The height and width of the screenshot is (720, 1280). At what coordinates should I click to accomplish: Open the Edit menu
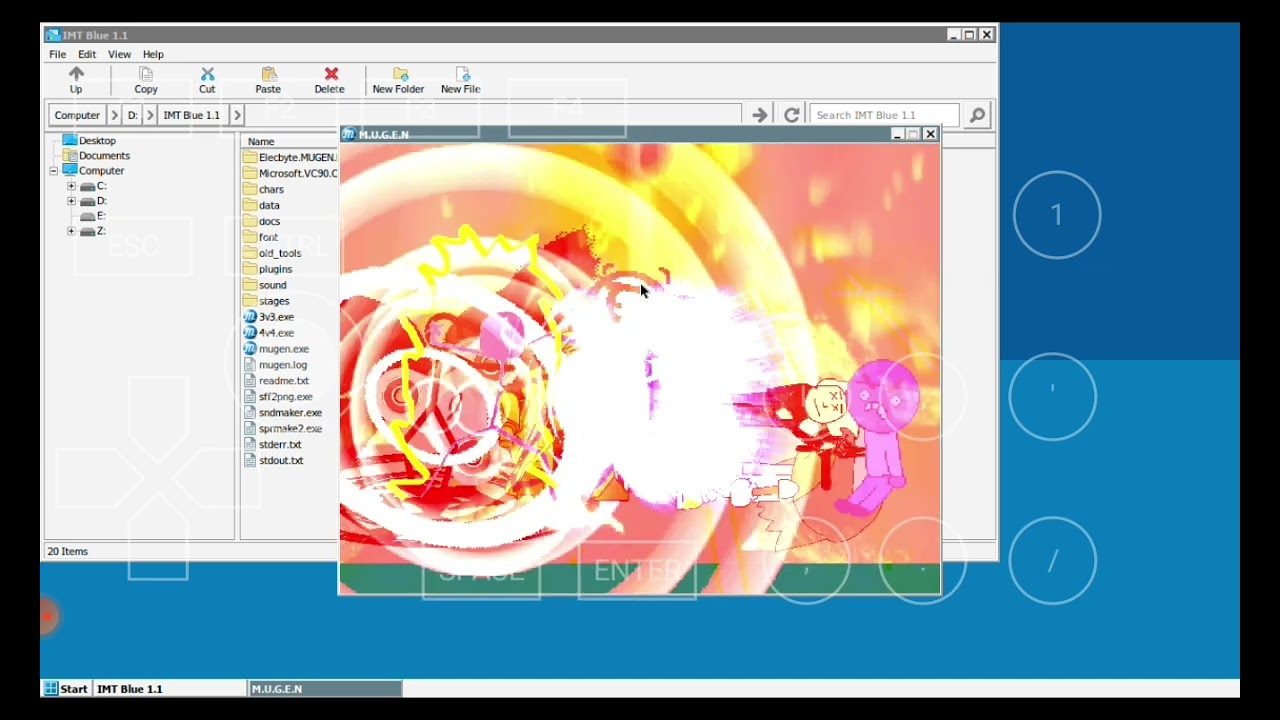(87, 54)
